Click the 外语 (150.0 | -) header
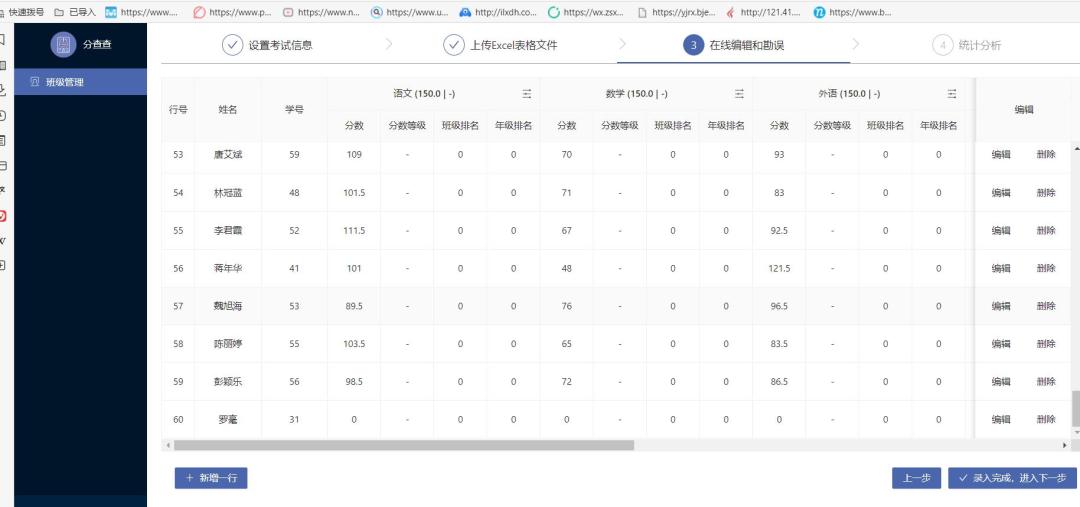 tap(849, 94)
